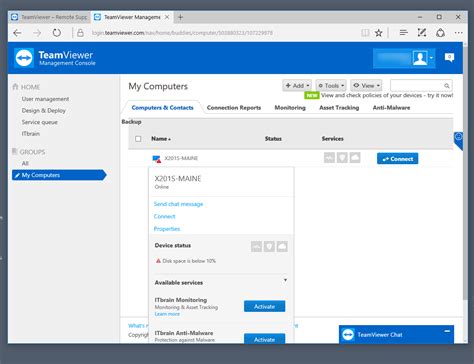This screenshot has height=364, width=474.
Task: Open the user account avatar menu
Action: 420,58
